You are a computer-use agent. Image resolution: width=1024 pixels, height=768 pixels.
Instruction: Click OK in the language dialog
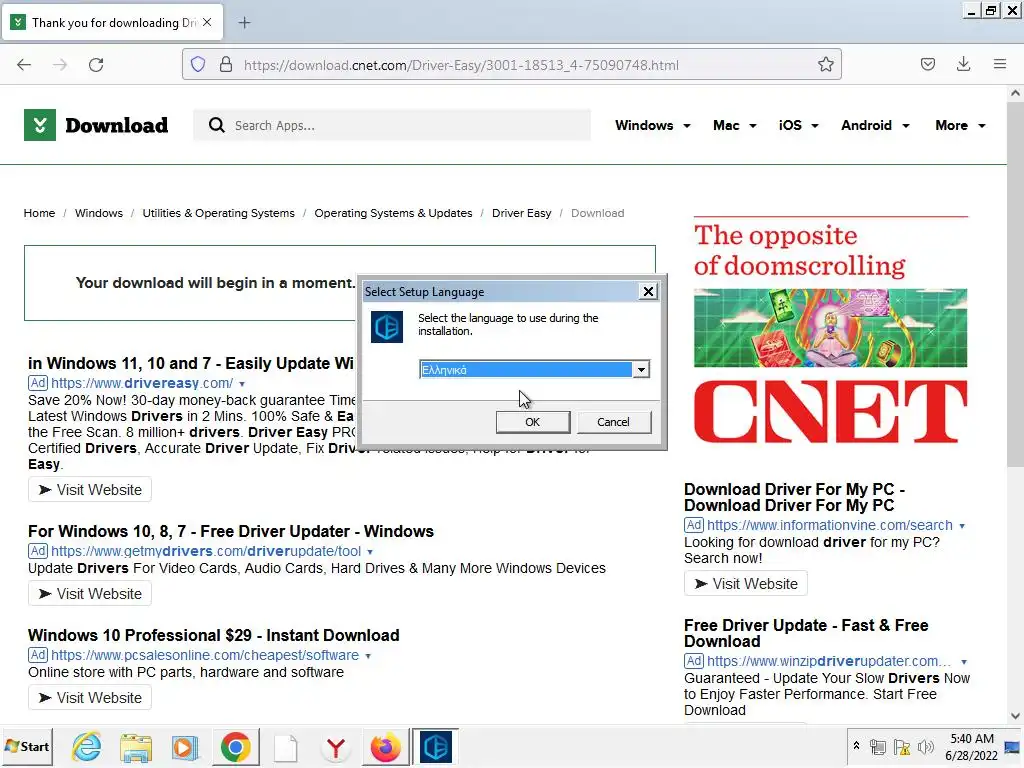(x=533, y=422)
